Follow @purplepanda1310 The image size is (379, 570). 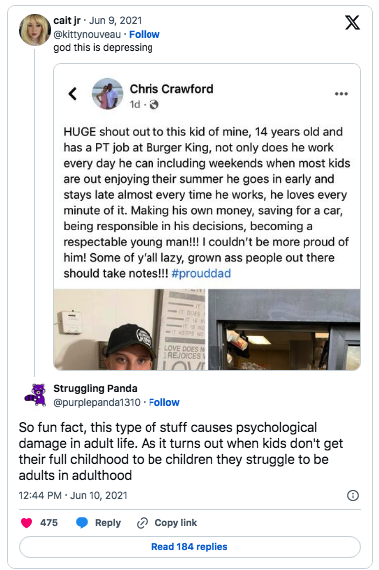coord(164,402)
